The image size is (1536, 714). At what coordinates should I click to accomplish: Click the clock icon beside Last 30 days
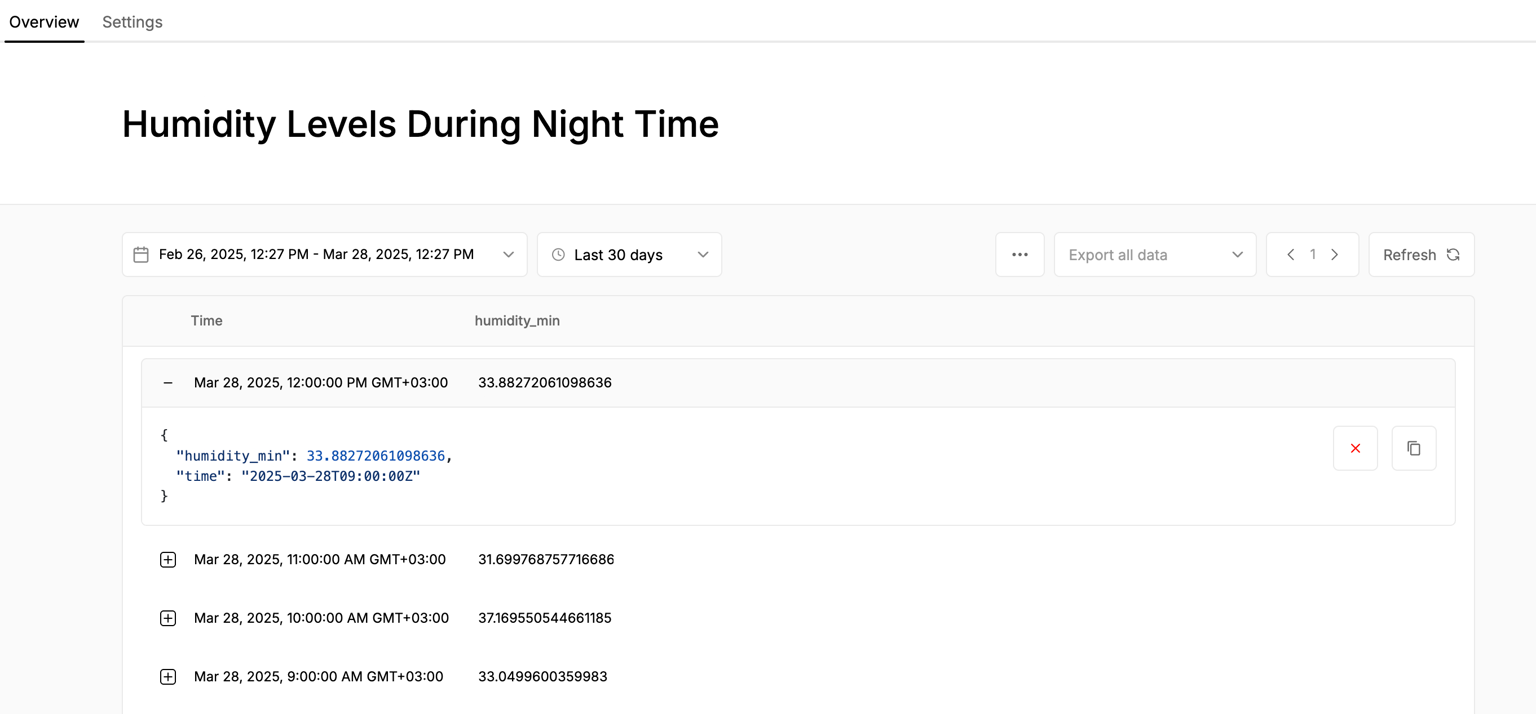coord(558,255)
